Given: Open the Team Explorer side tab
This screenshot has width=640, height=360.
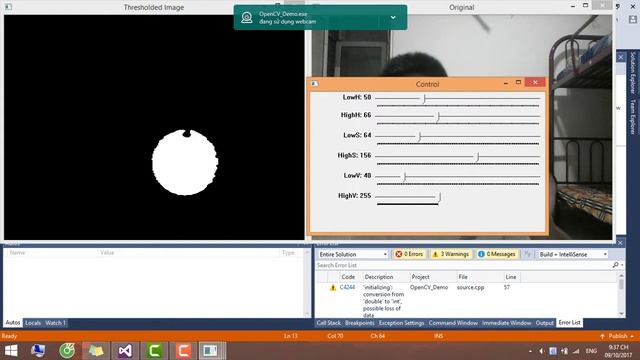Looking at the screenshot, I should pos(633,117).
